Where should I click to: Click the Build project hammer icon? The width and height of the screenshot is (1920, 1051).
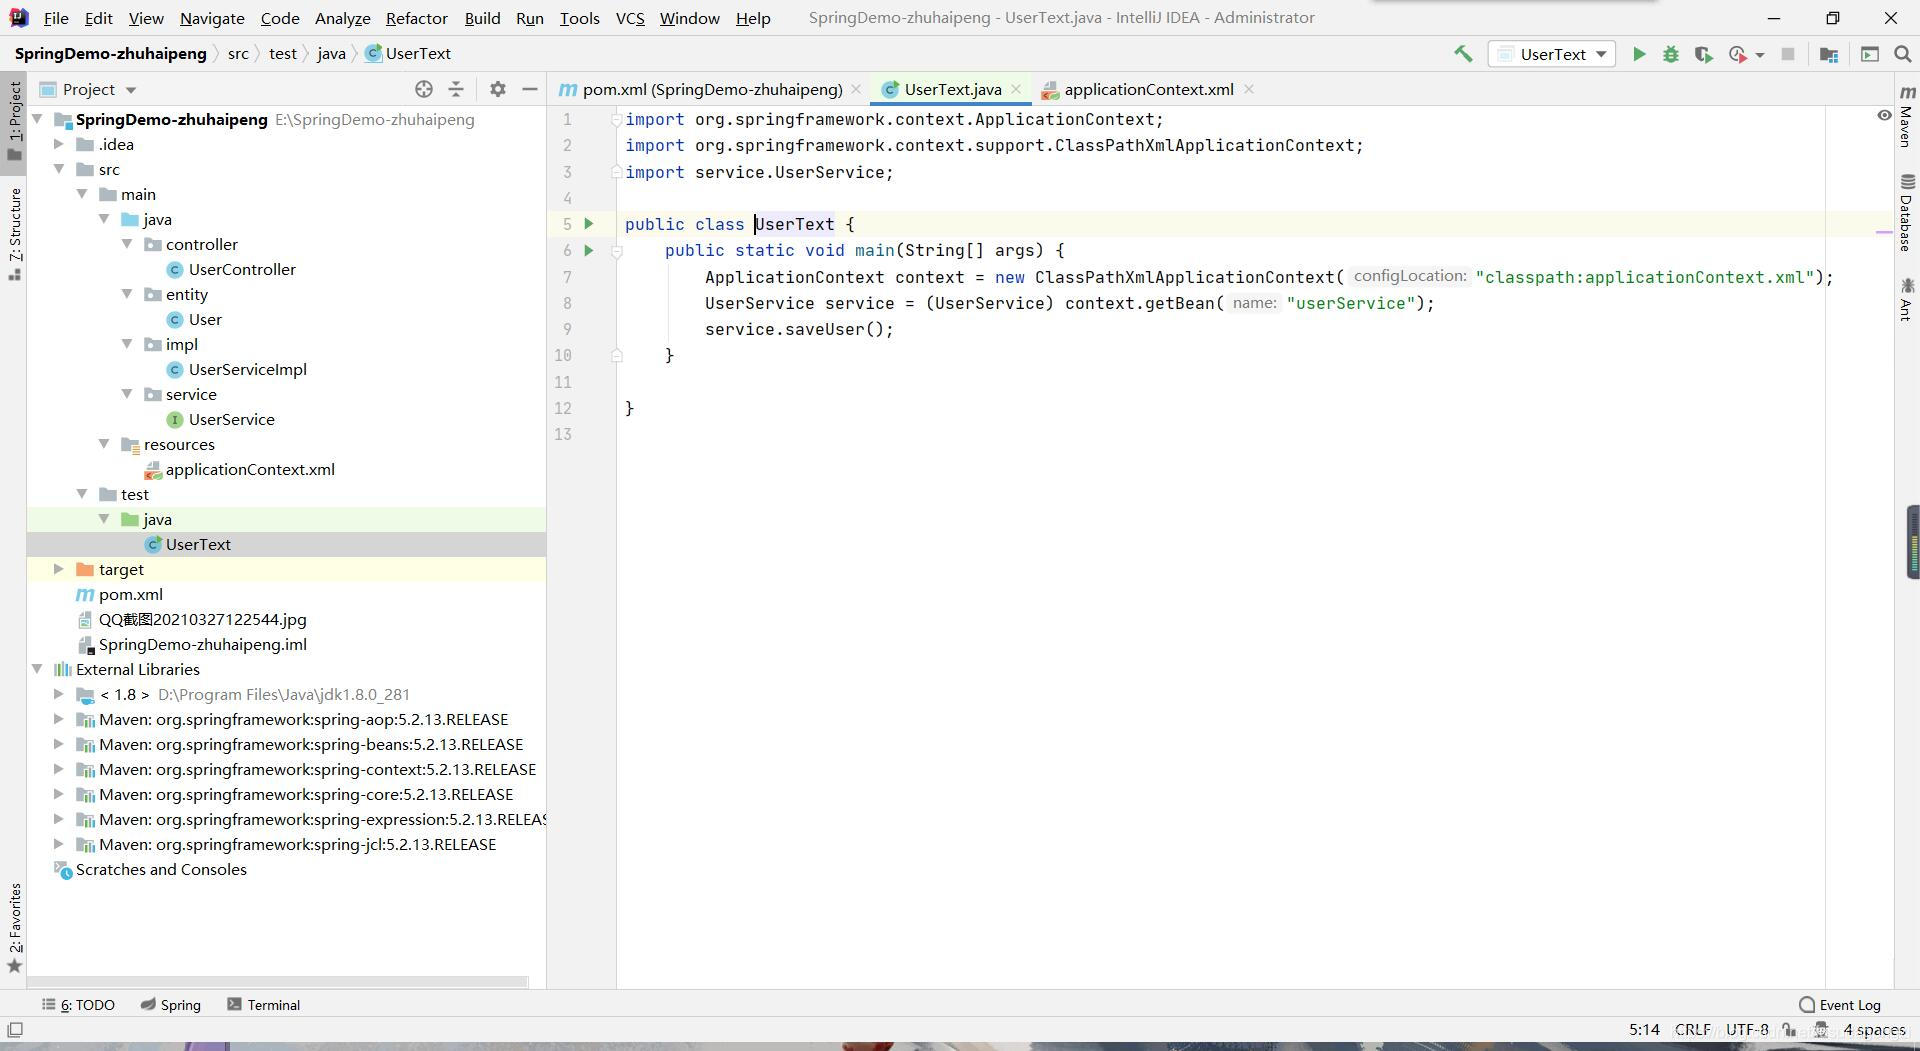coord(1463,54)
